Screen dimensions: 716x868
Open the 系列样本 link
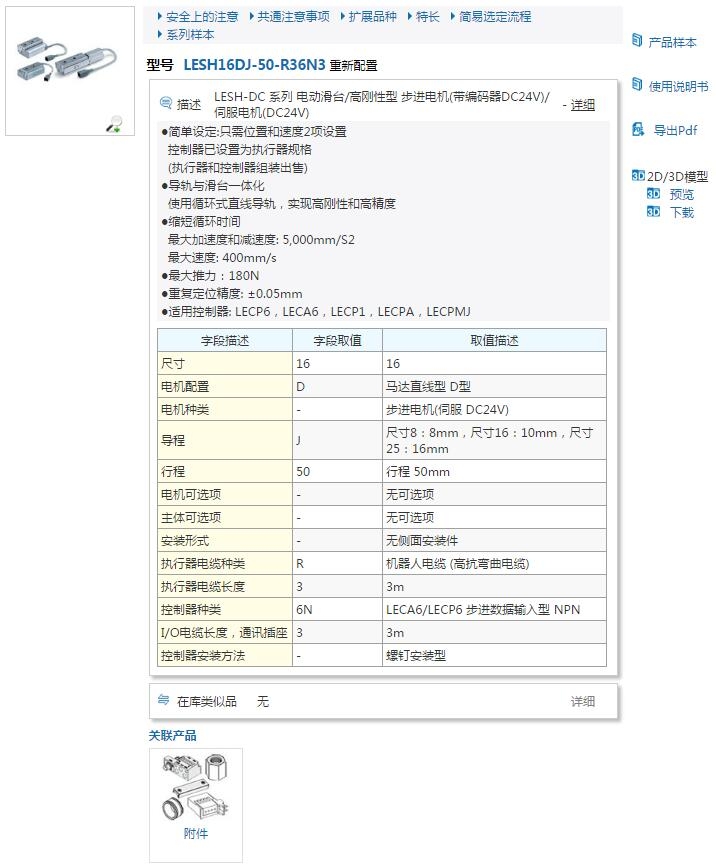(x=190, y=34)
